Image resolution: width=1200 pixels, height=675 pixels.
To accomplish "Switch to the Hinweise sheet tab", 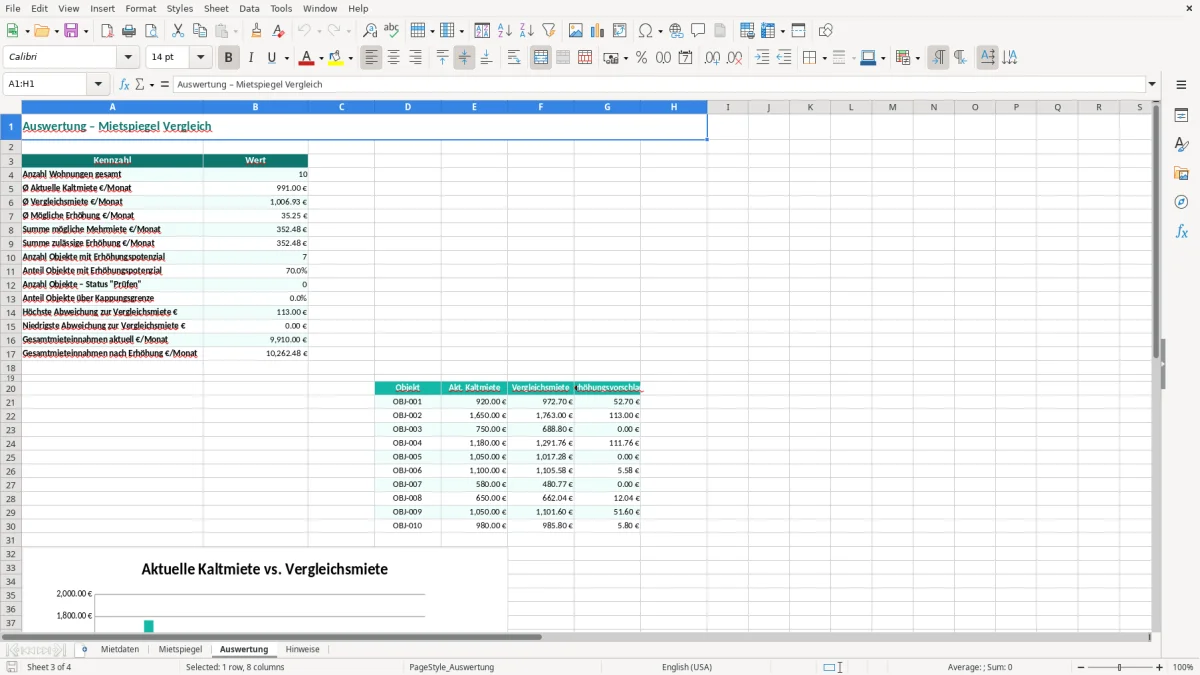I will (x=302, y=649).
